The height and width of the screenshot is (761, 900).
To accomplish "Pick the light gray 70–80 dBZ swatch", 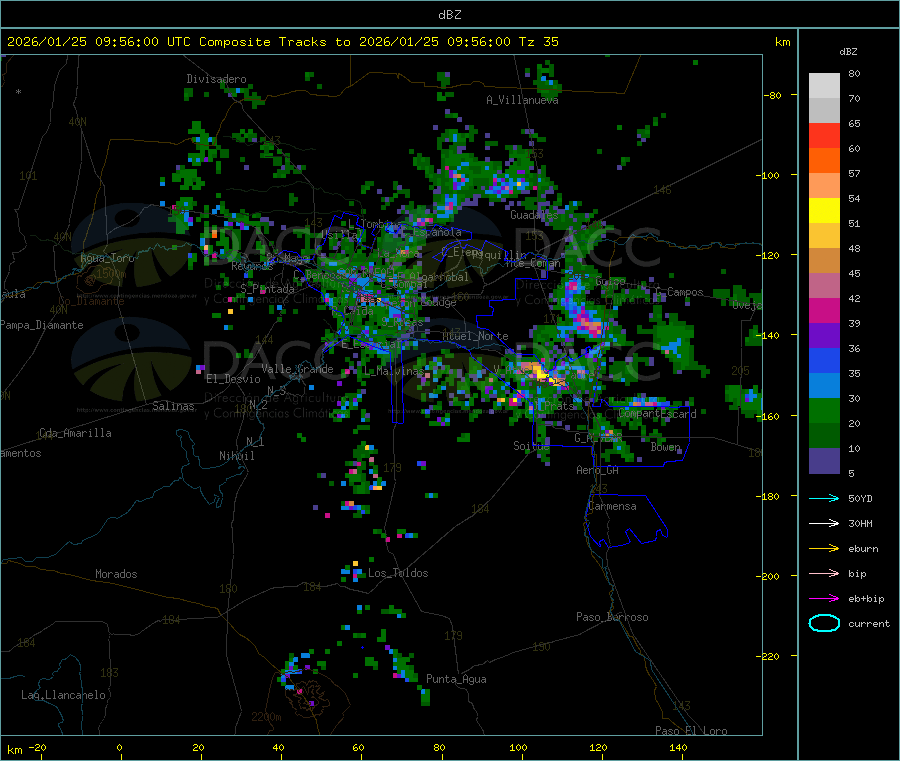I will [824, 86].
